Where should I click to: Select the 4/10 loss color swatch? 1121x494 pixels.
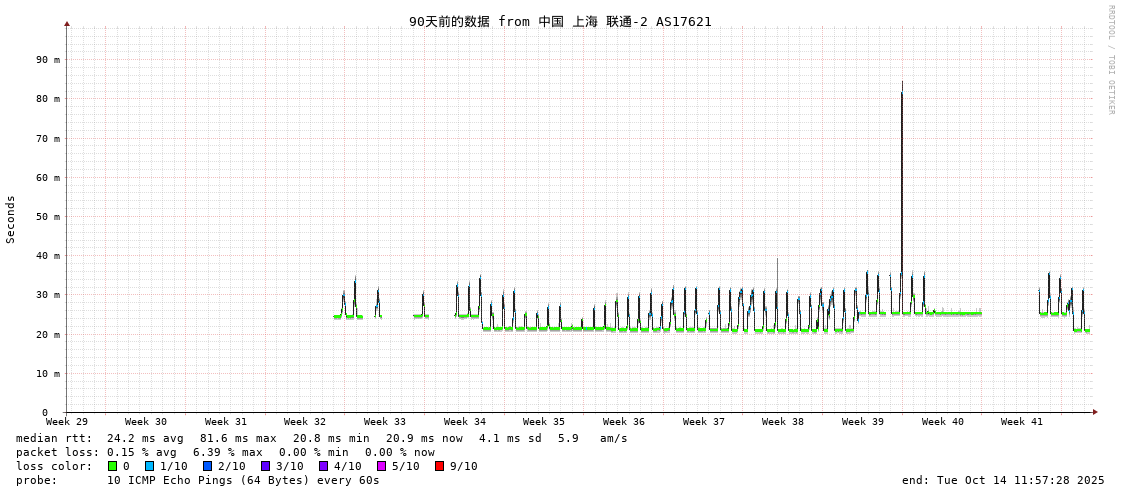coord(323,466)
